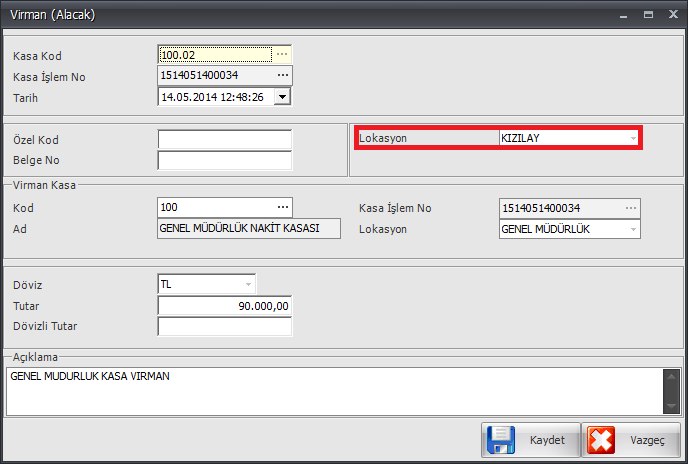Click the Dövizli Tutar label

point(45,326)
